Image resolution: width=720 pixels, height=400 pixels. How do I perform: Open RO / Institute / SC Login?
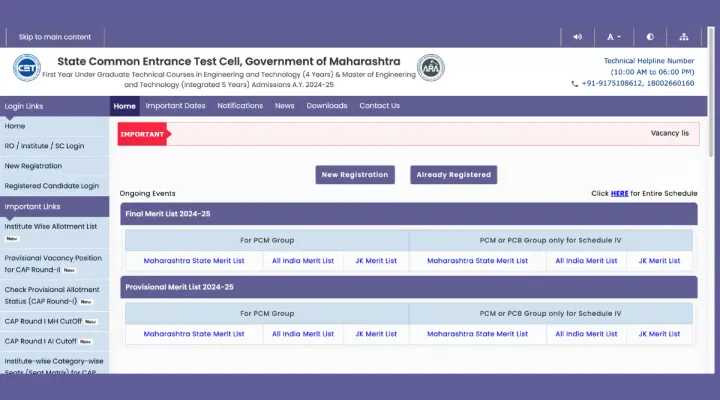point(45,146)
